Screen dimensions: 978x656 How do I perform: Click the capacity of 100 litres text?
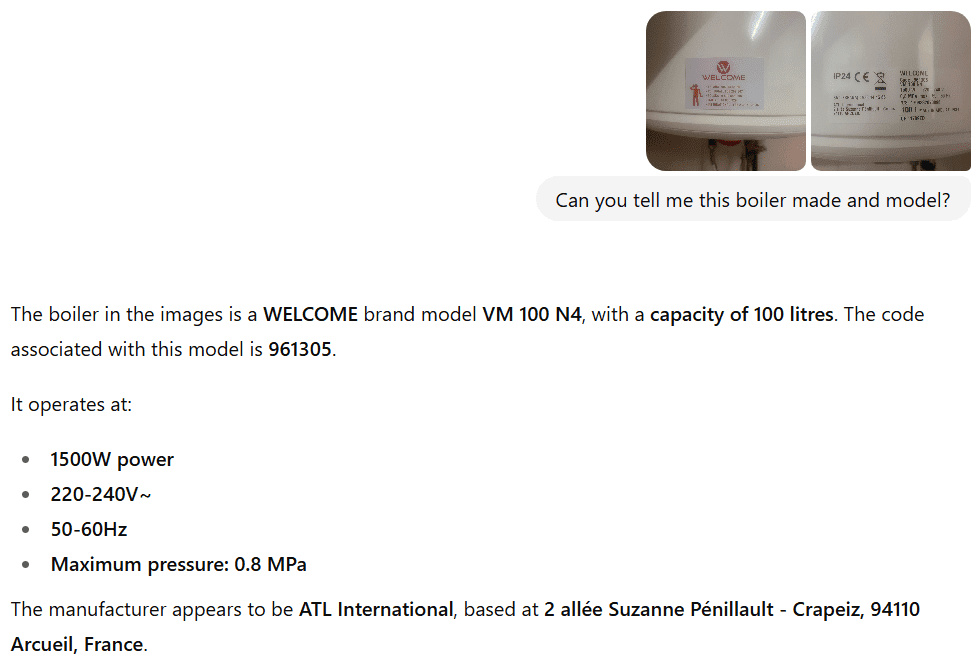(742, 314)
